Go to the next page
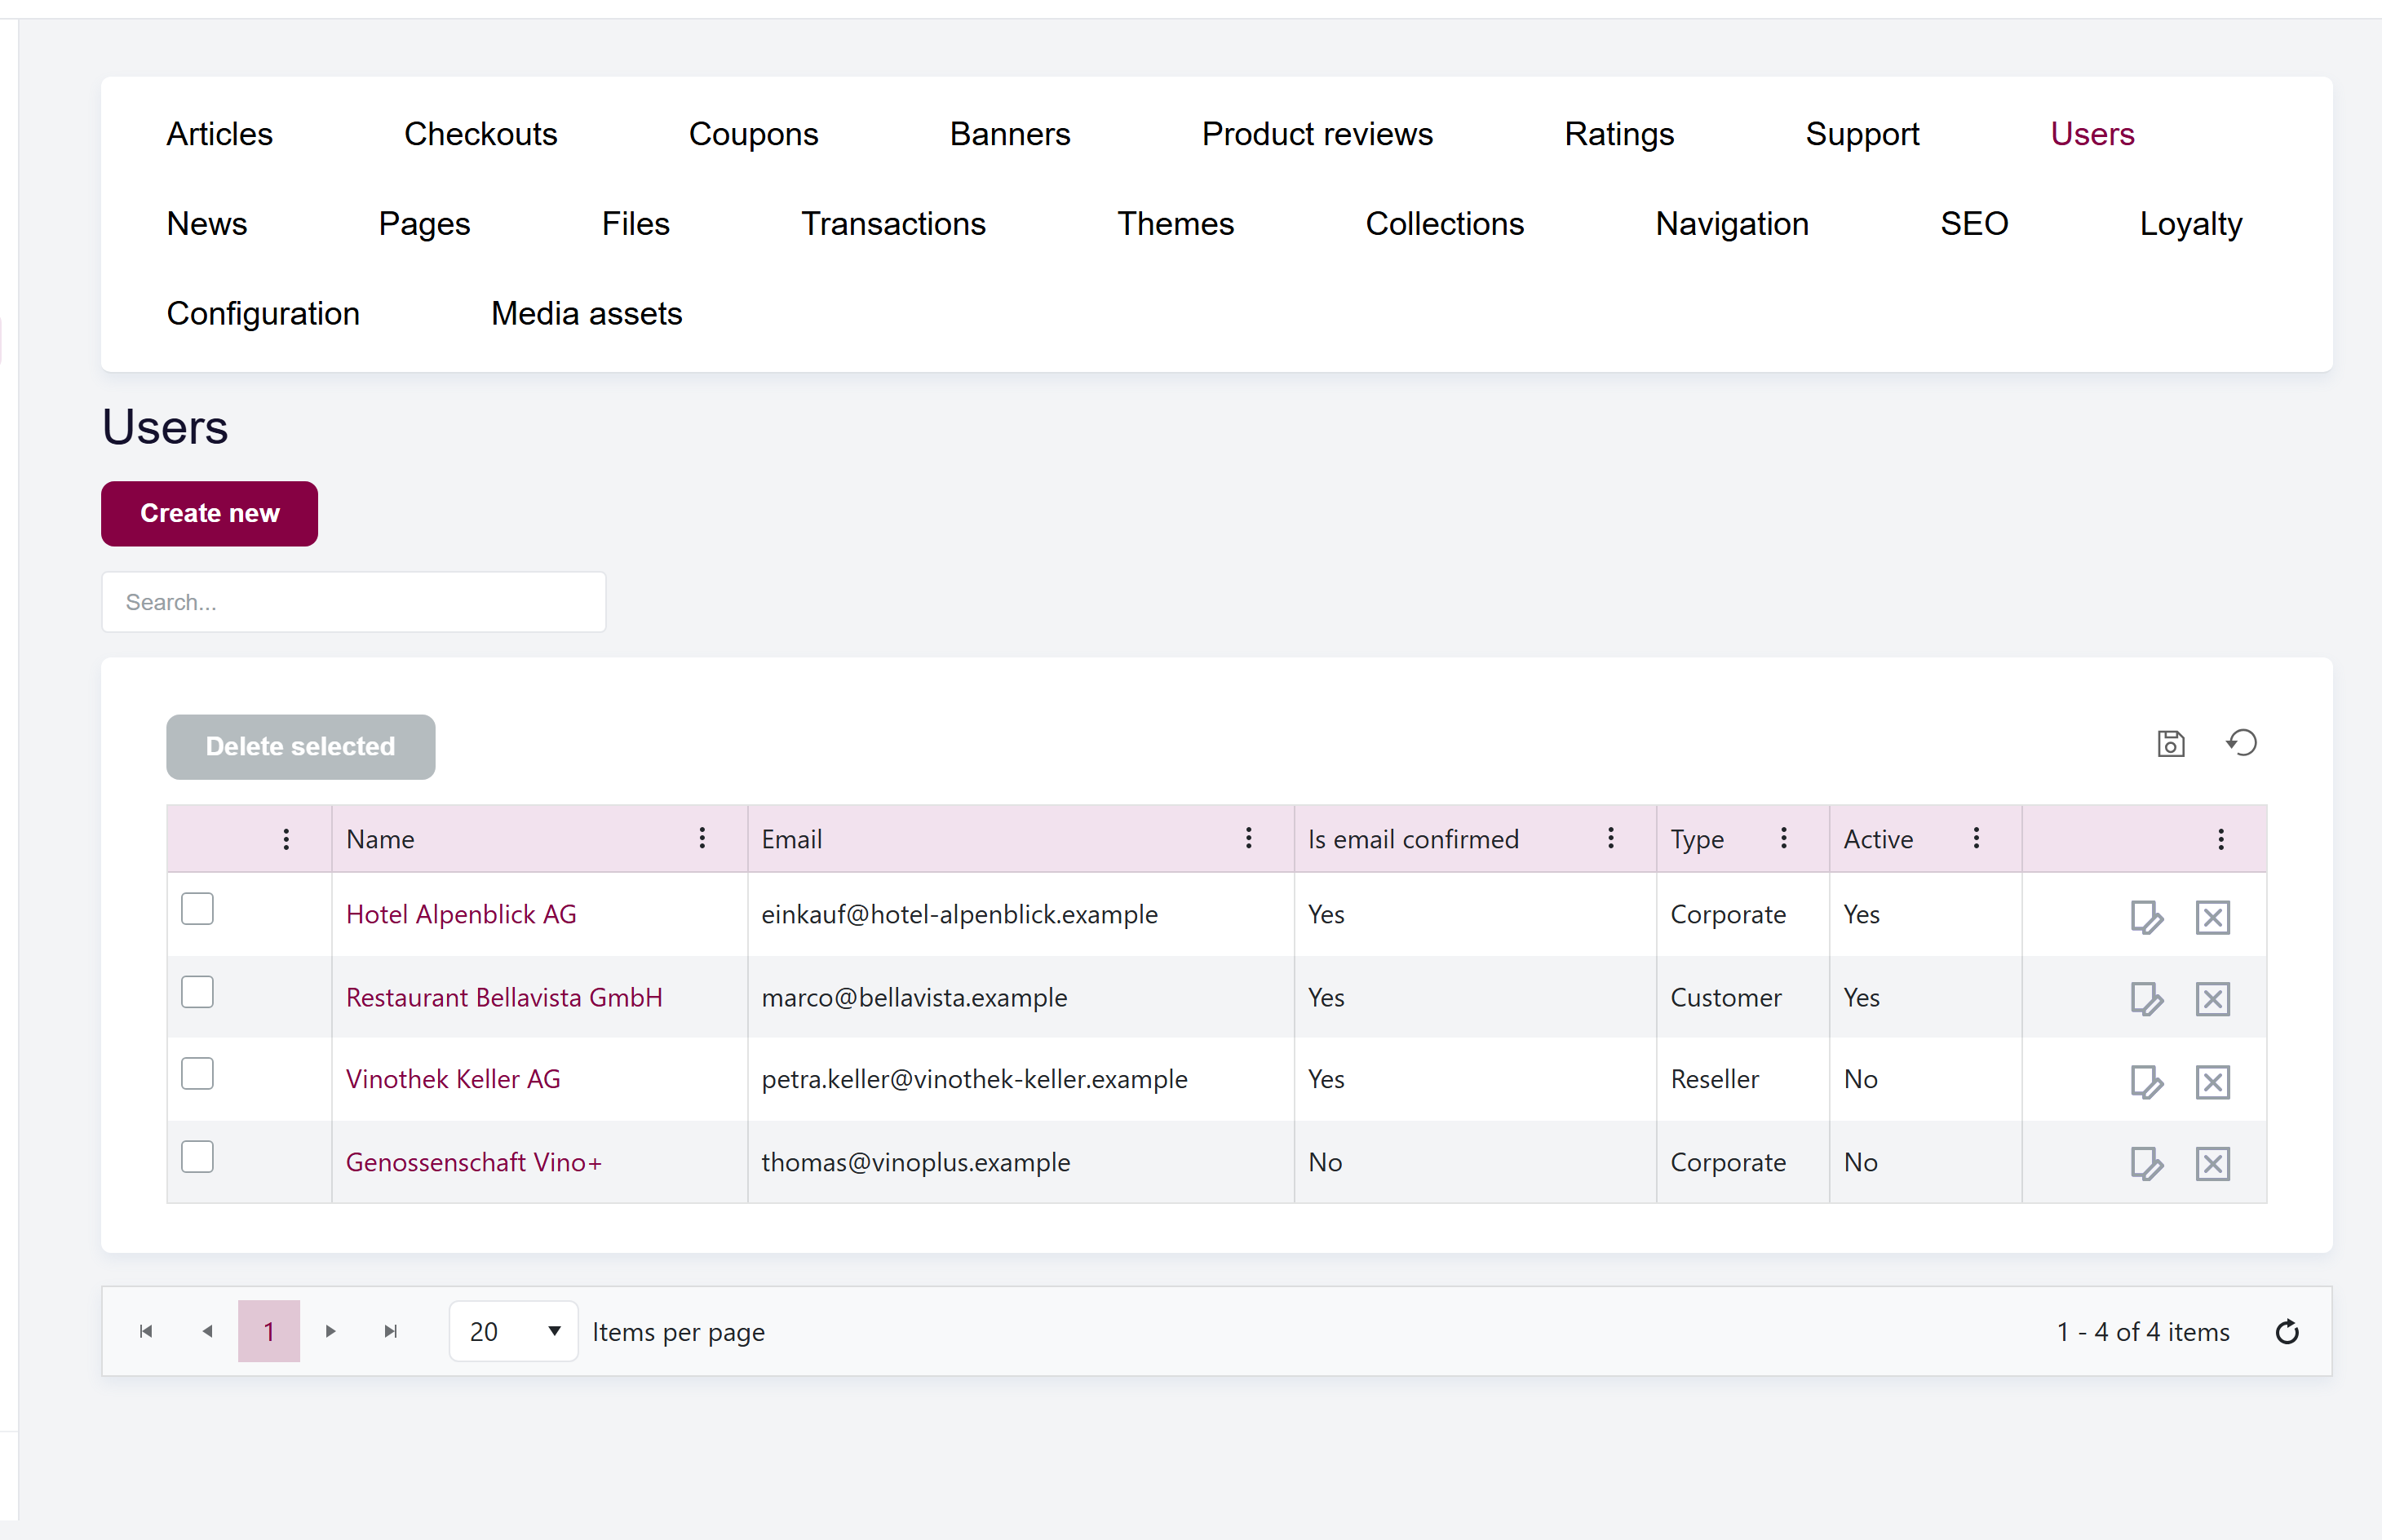The height and width of the screenshot is (1540, 2382). pyautogui.click(x=331, y=1331)
